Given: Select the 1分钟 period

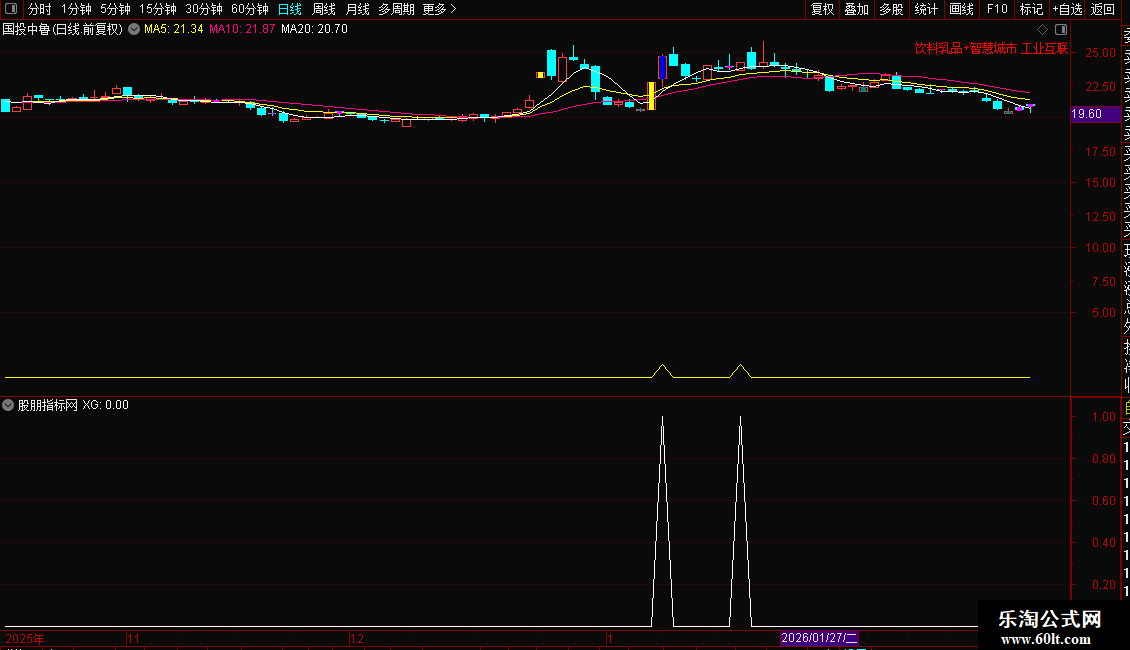Looking at the screenshot, I should pyautogui.click(x=76, y=9).
